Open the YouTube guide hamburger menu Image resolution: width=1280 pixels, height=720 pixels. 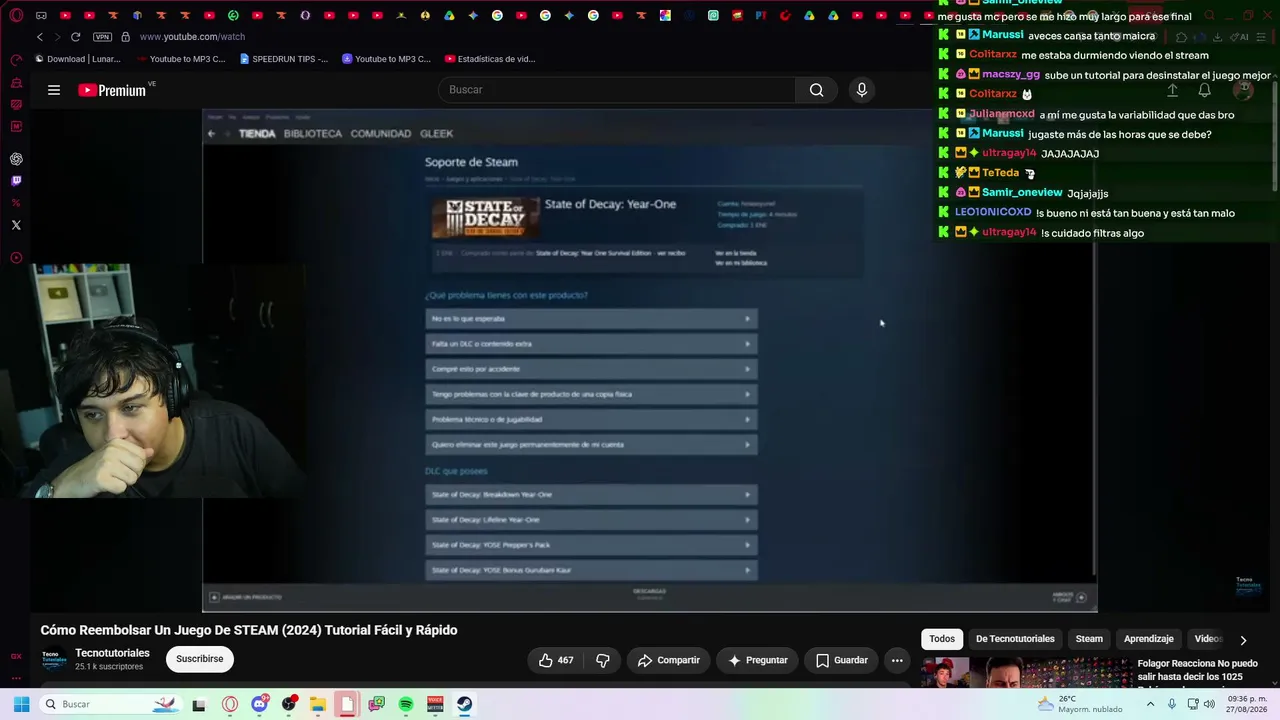[x=54, y=90]
